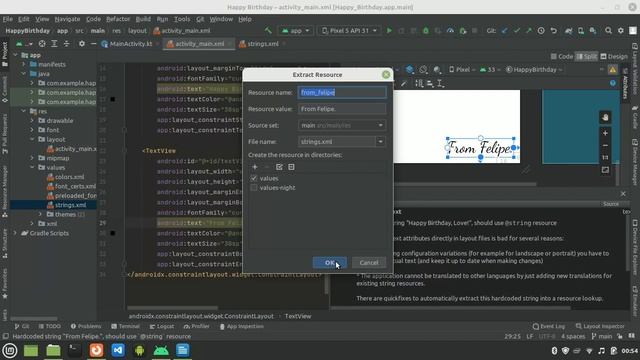
Task: Open the Build menu
Action: 143,19
